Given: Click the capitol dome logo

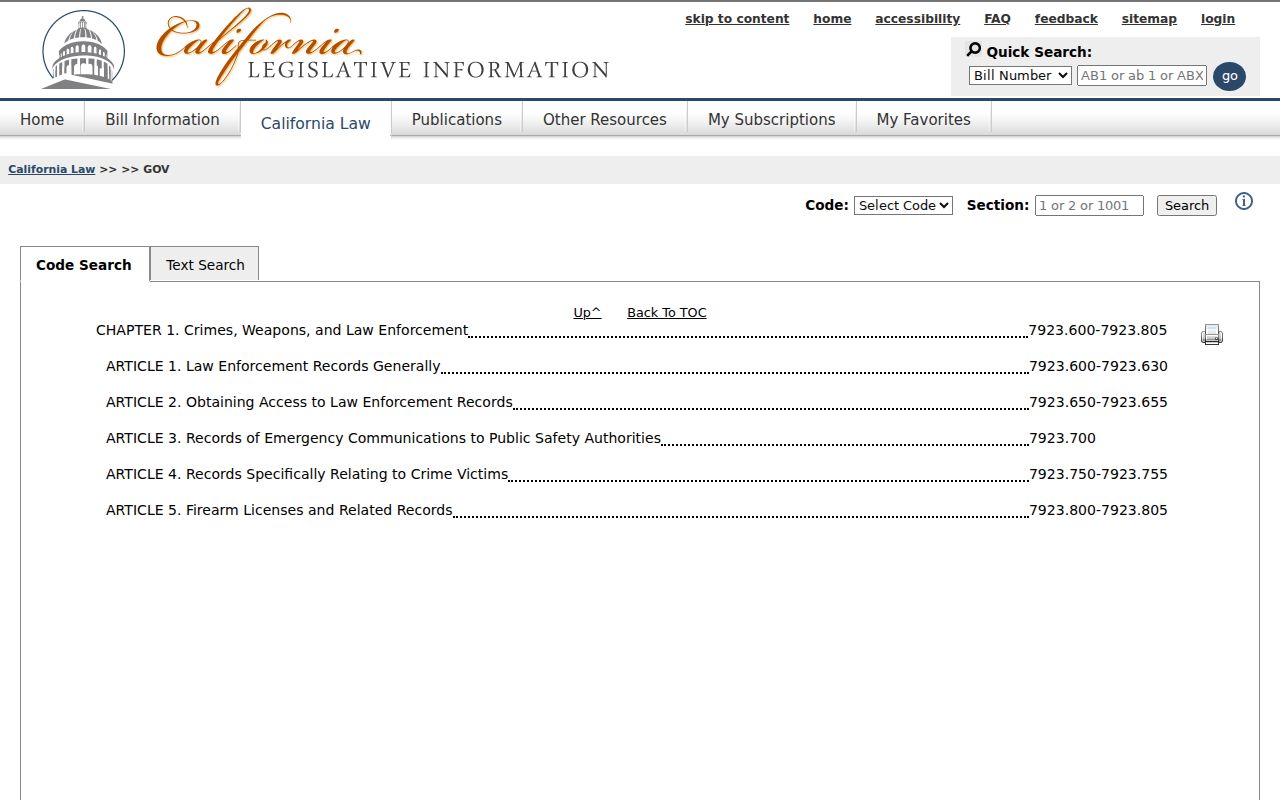Looking at the screenshot, I should click(83, 50).
